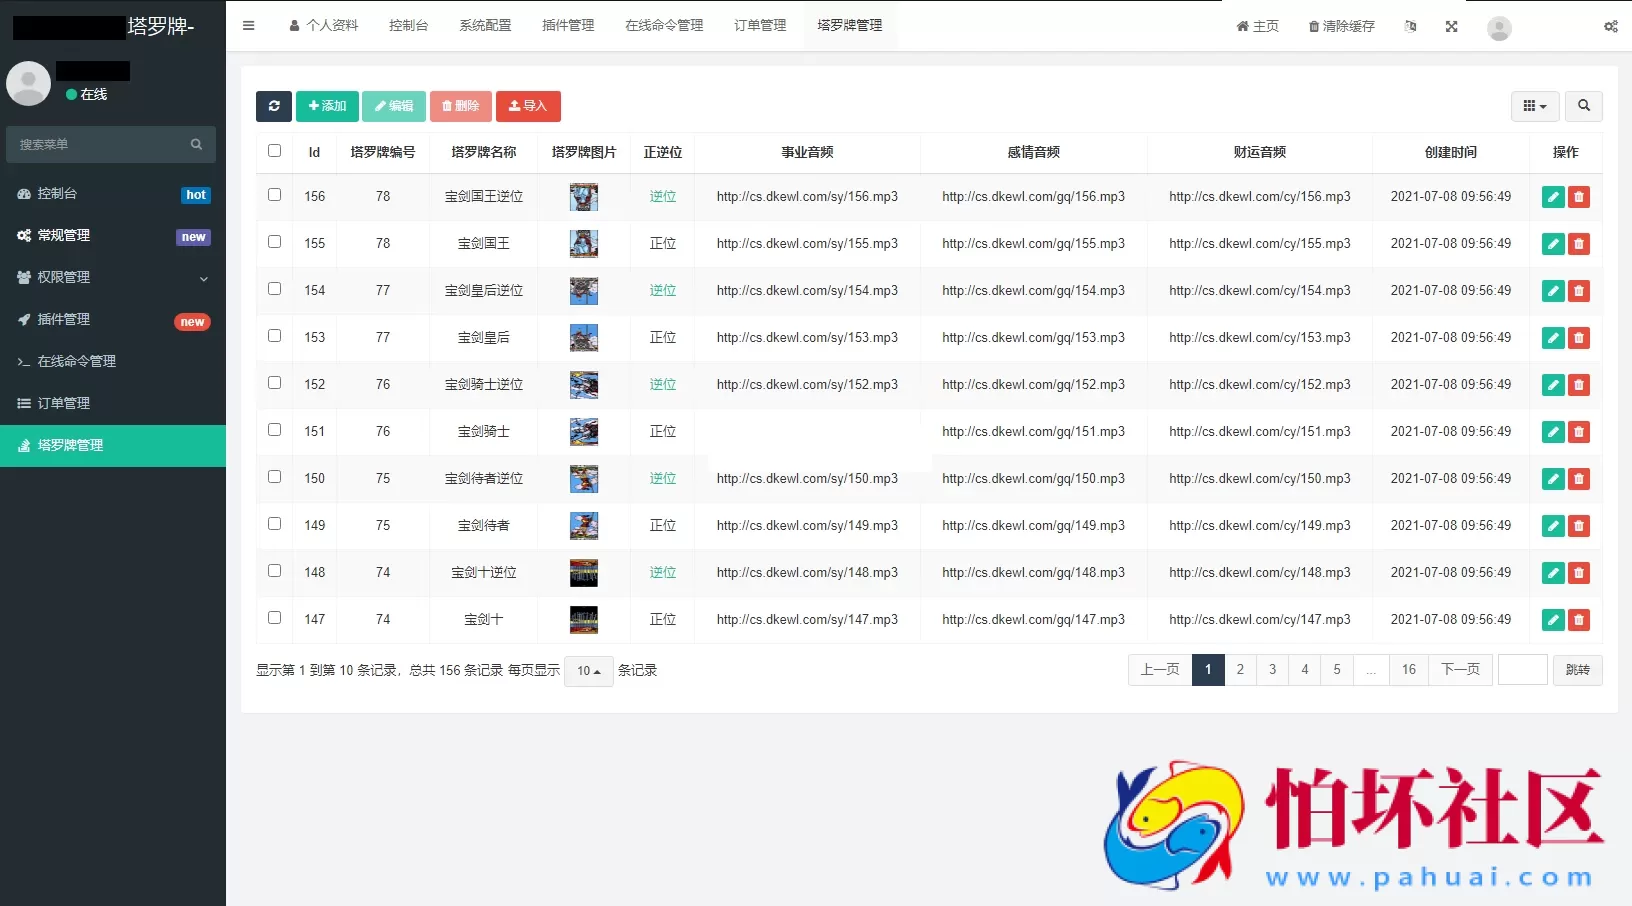Viewport: 1632px width, 906px height.
Task: Collapse the sidebar with the hamburger icon
Action: [x=248, y=25]
